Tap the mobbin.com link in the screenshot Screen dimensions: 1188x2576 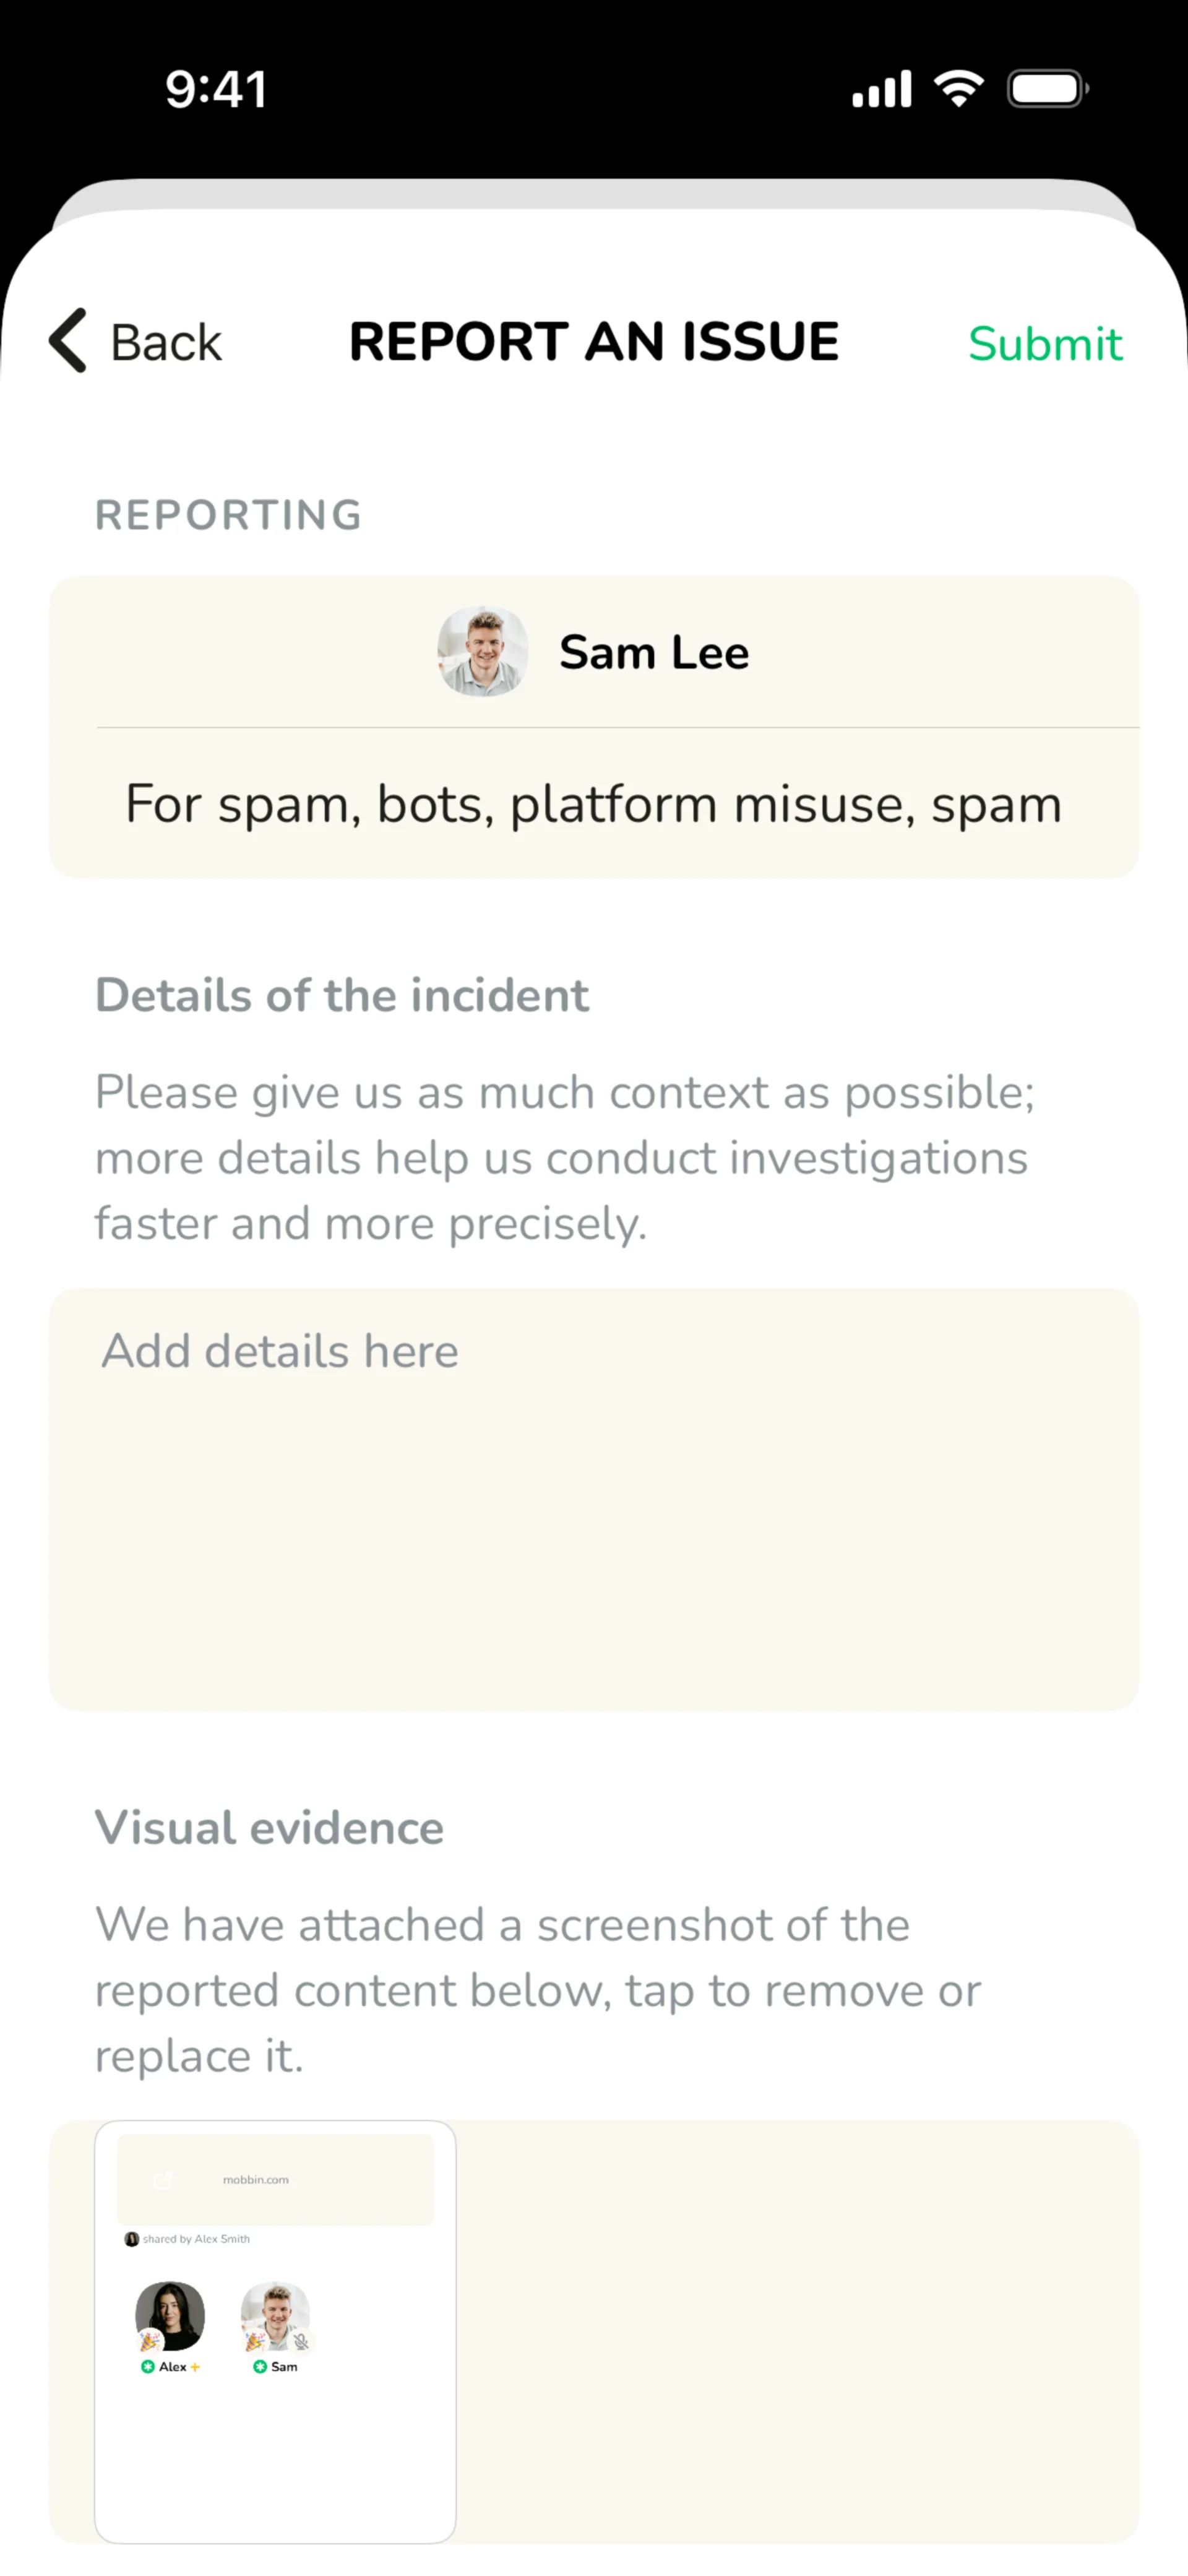point(256,2180)
